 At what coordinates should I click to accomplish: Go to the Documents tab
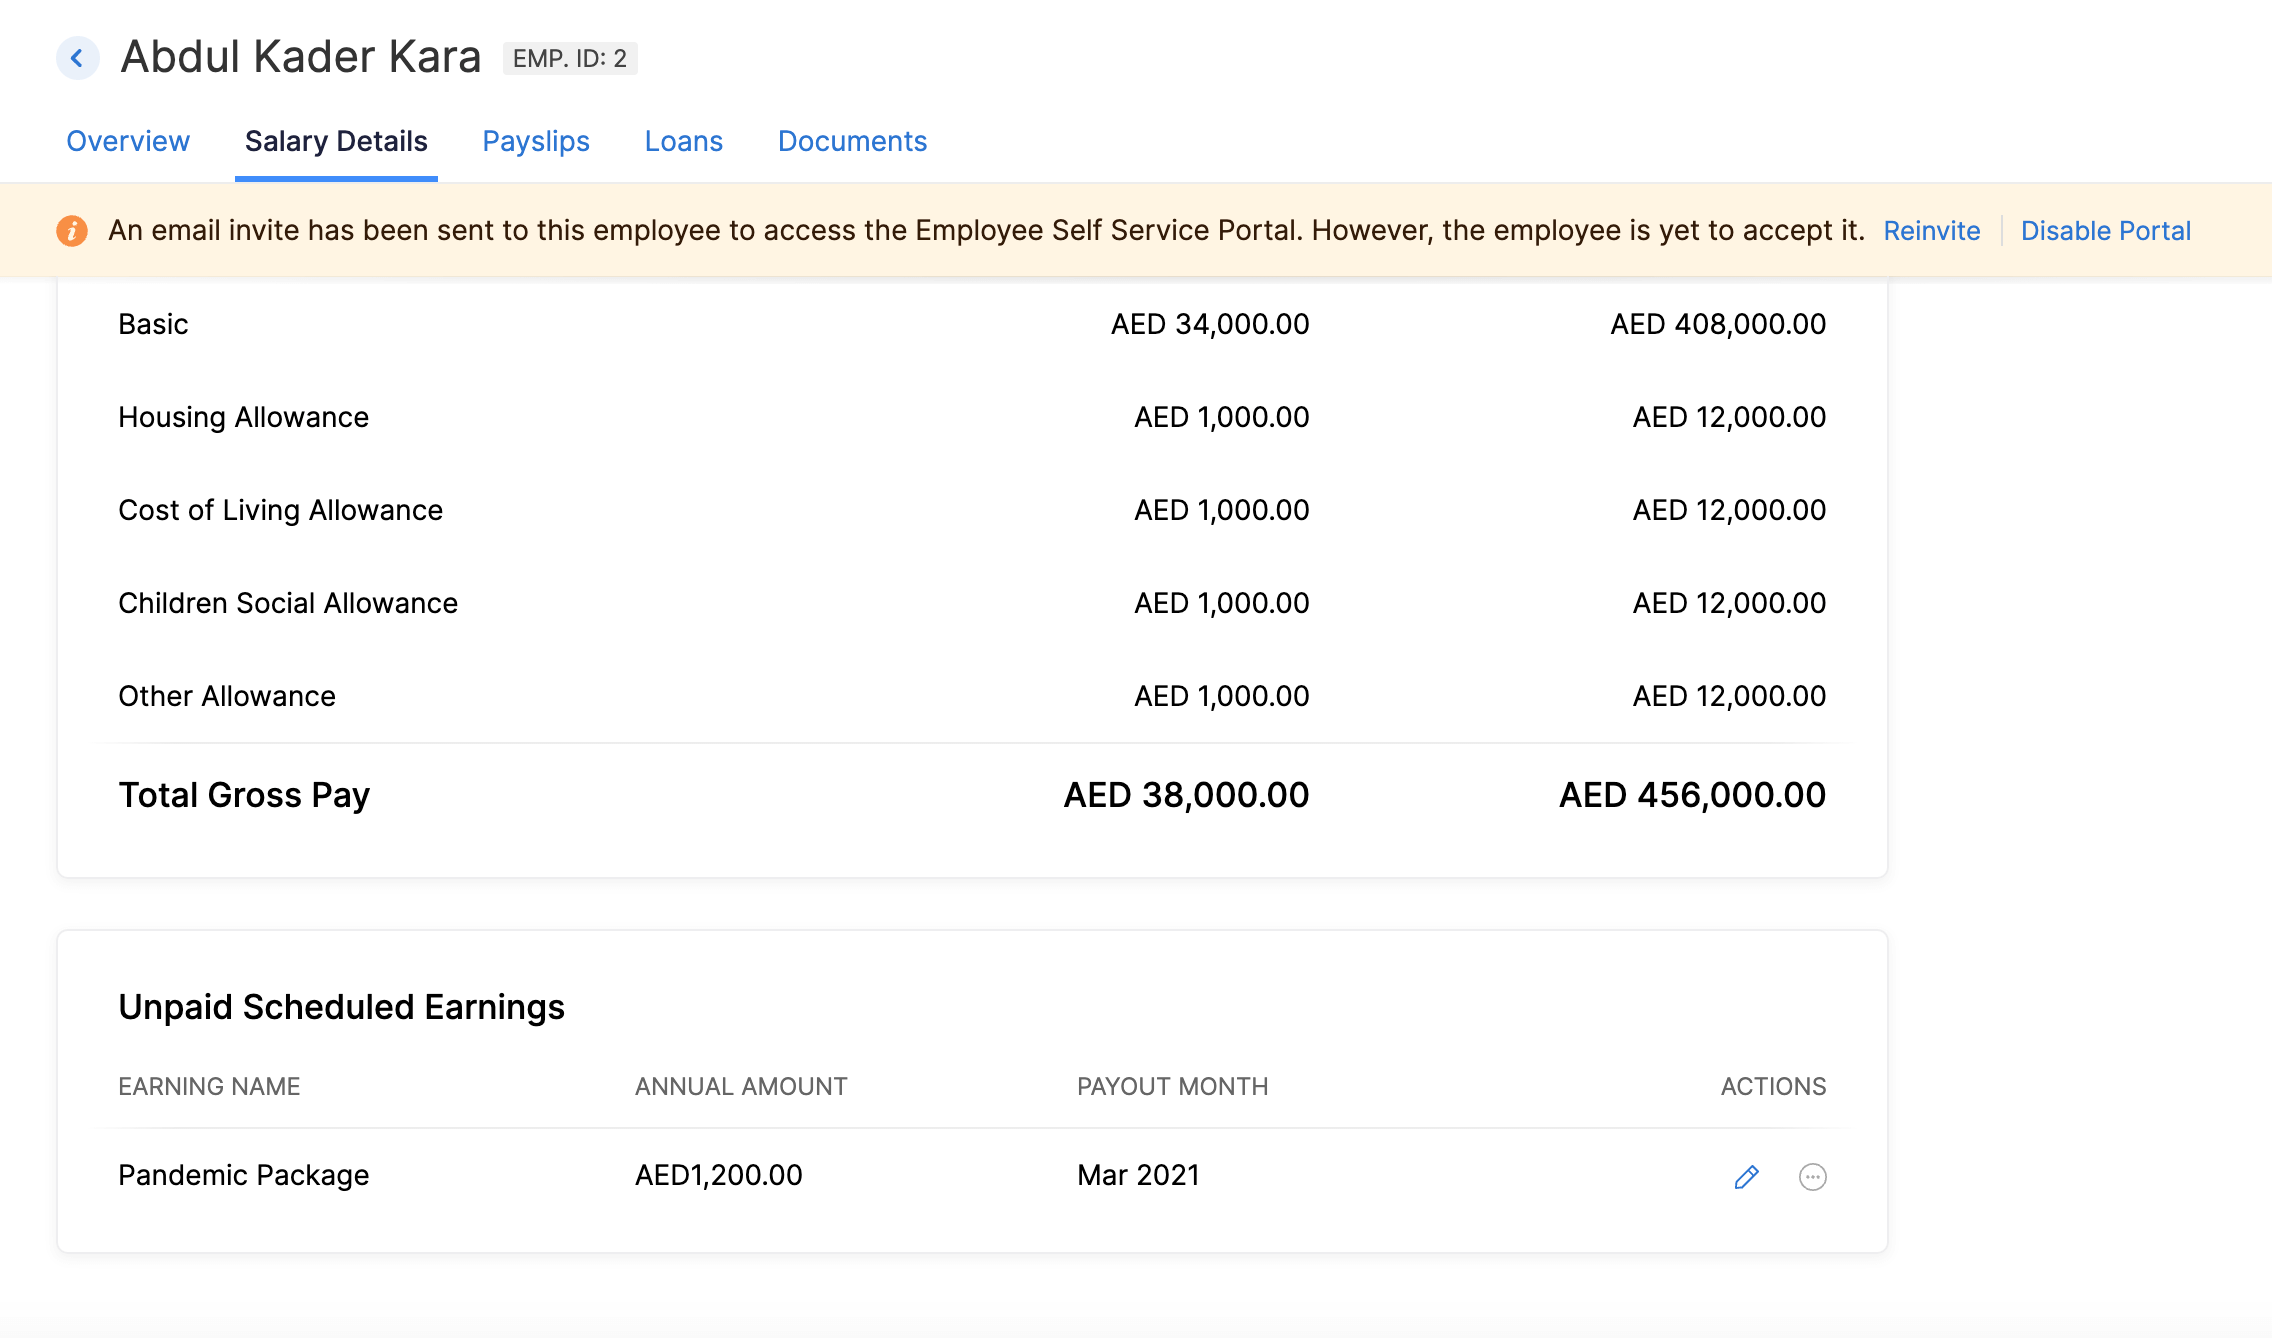(x=851, y=141)
